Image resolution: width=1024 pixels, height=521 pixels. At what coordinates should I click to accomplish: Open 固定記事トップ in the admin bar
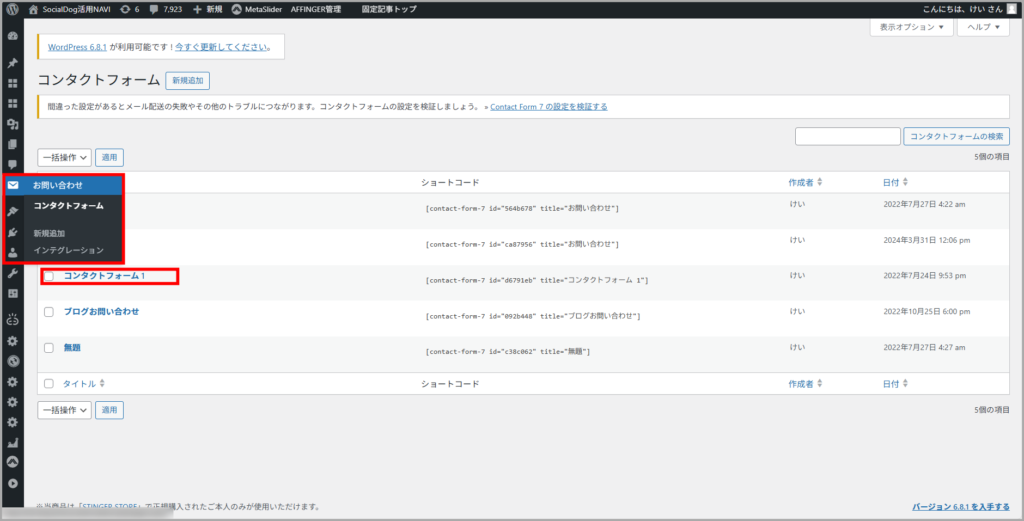389,9
